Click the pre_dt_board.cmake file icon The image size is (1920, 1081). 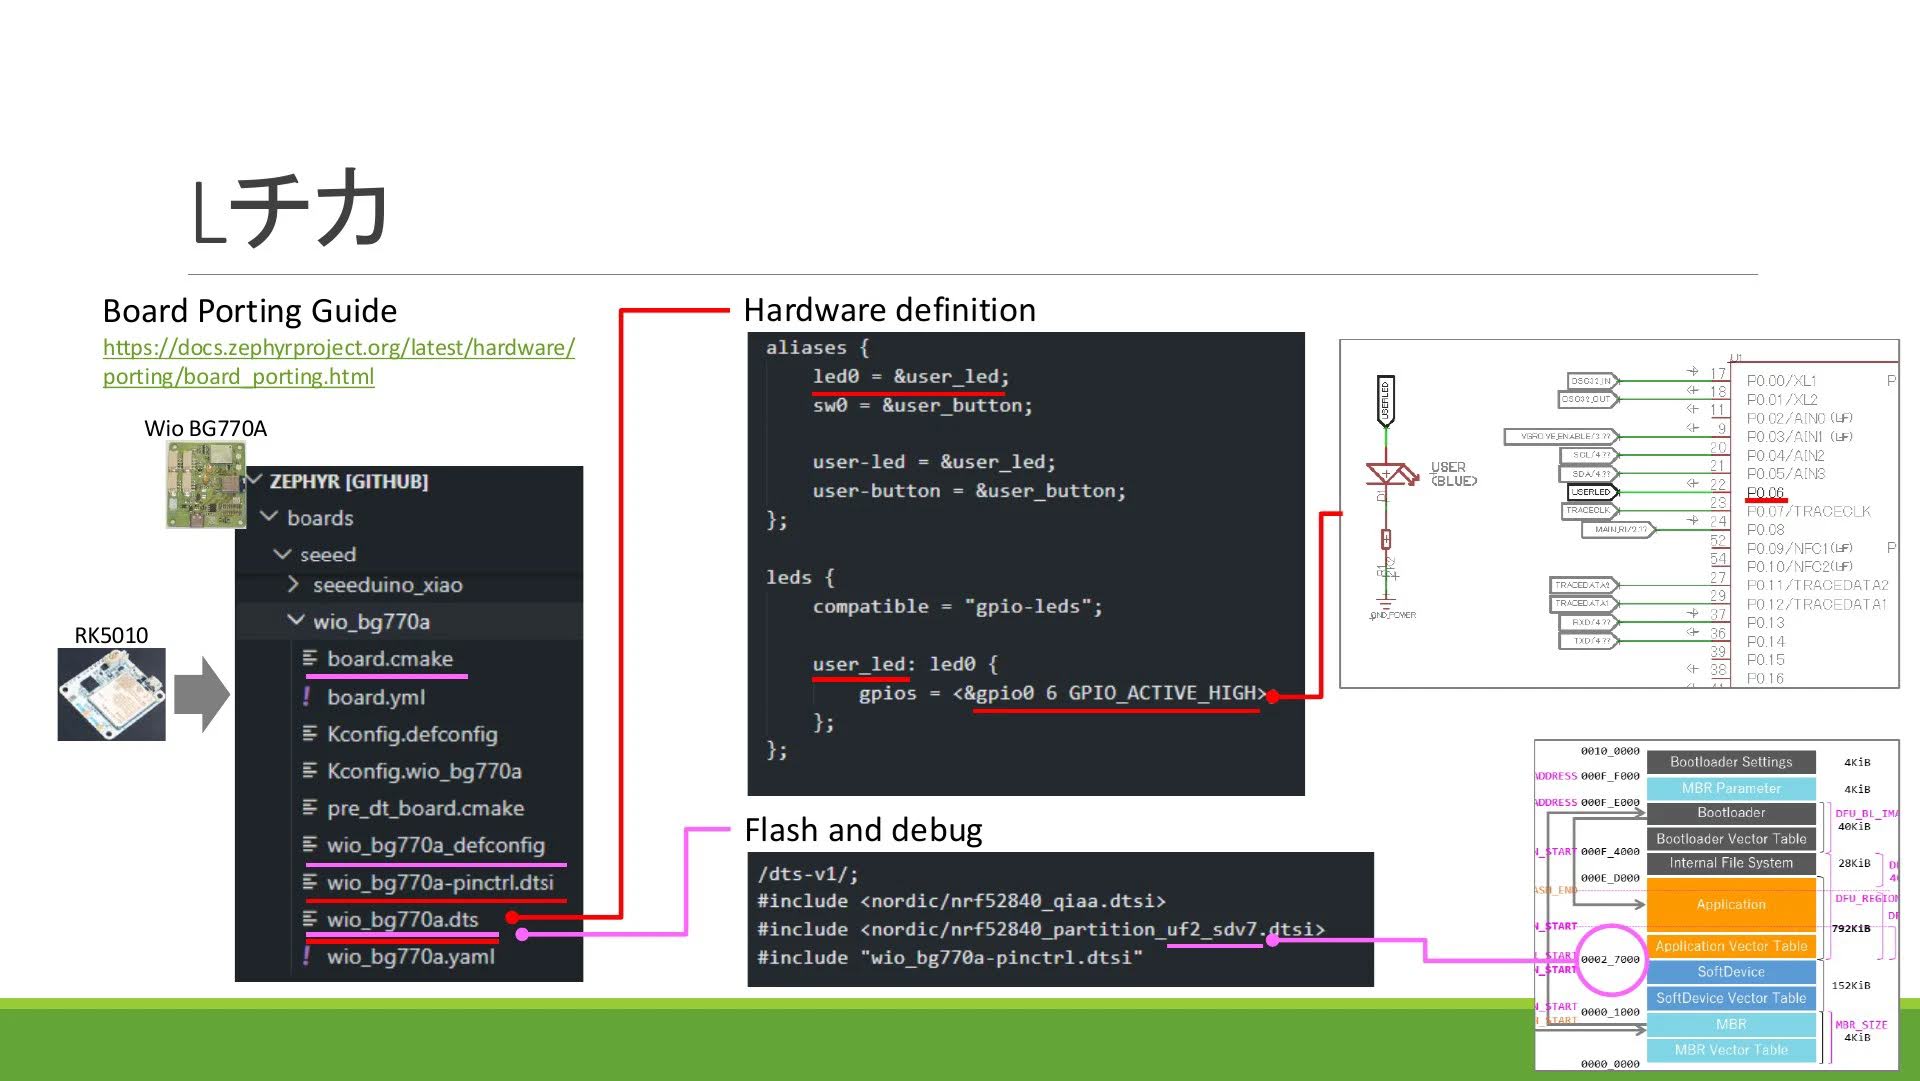[x=310, y=808]
